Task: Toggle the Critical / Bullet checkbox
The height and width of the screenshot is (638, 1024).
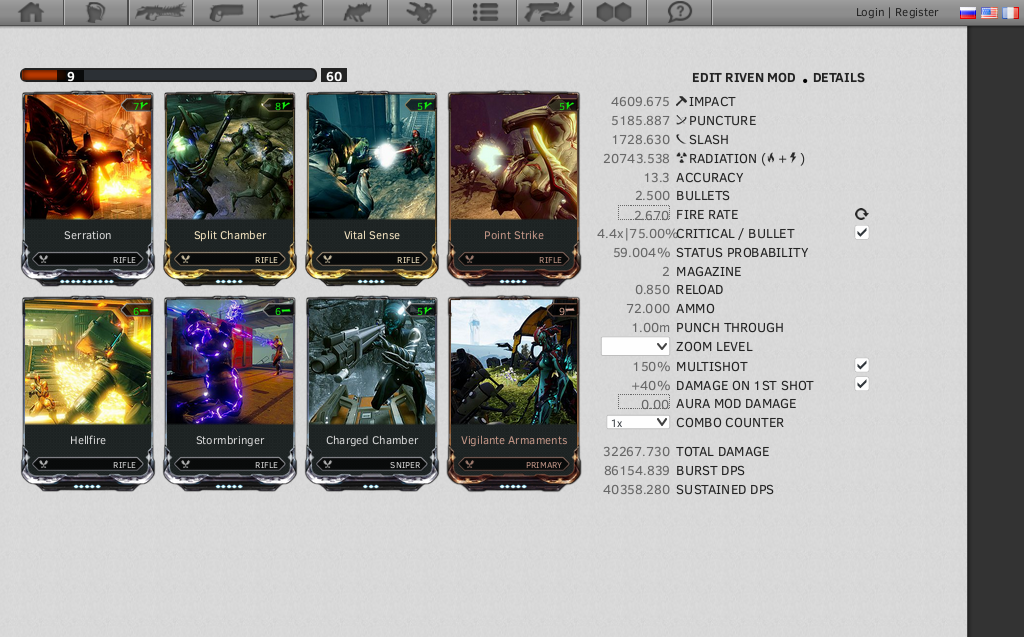Action: (x=861, y=232)
